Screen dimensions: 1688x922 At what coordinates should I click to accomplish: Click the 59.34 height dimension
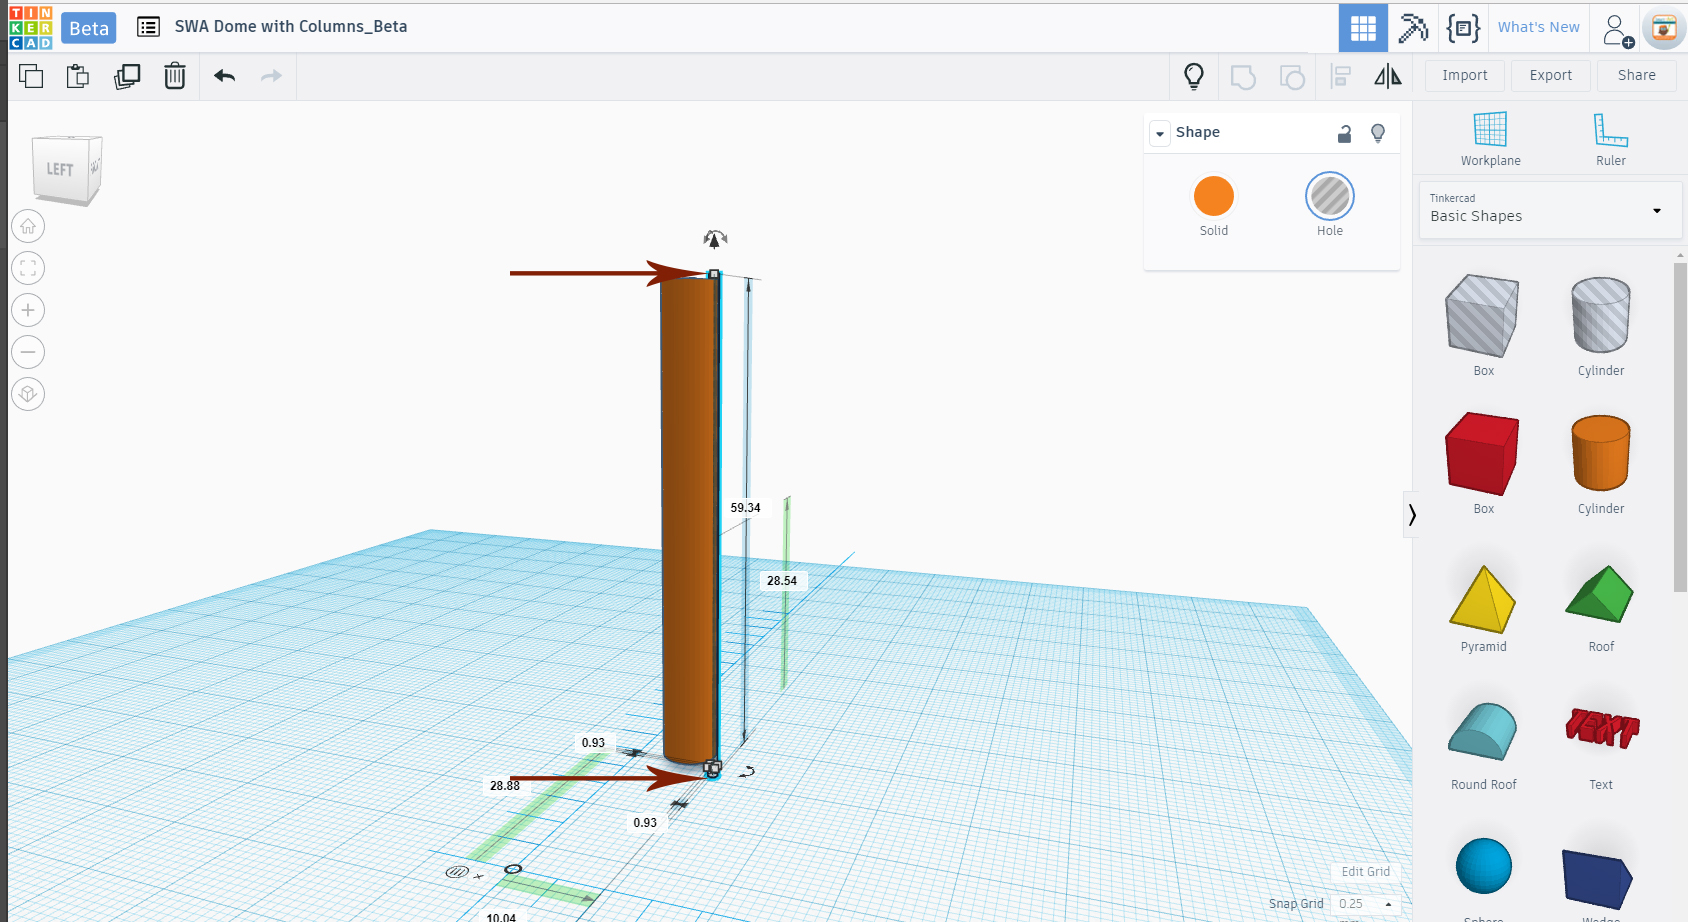[745, 508]
